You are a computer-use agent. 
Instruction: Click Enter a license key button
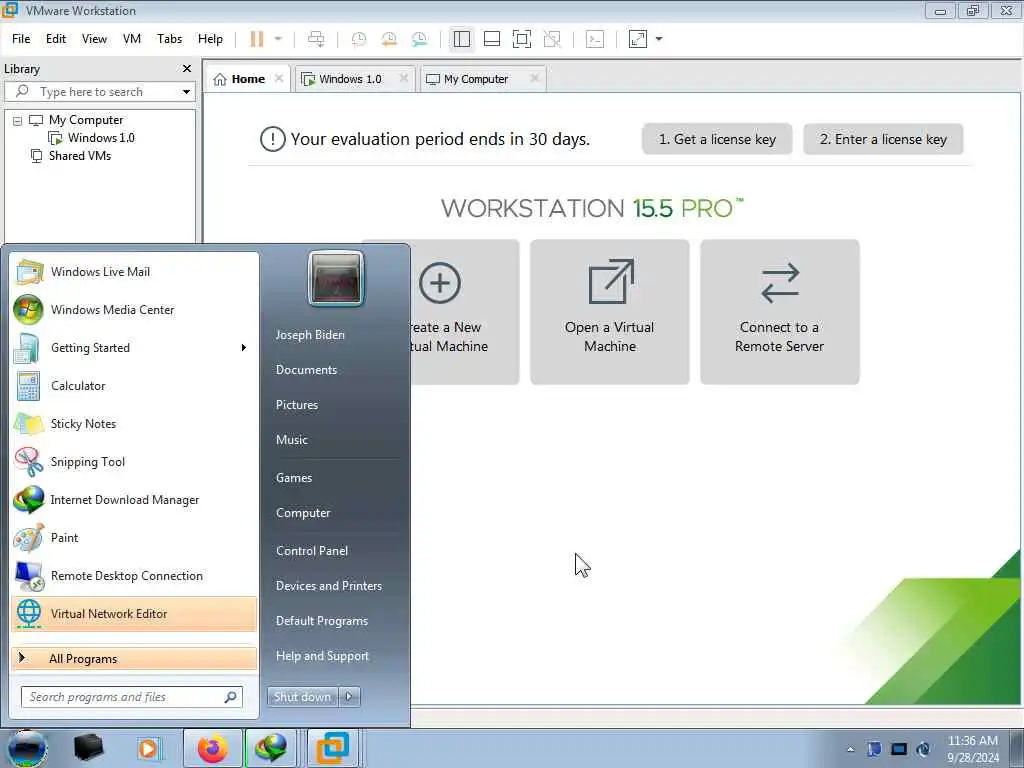pyautogui.click(x=883, y=139)
